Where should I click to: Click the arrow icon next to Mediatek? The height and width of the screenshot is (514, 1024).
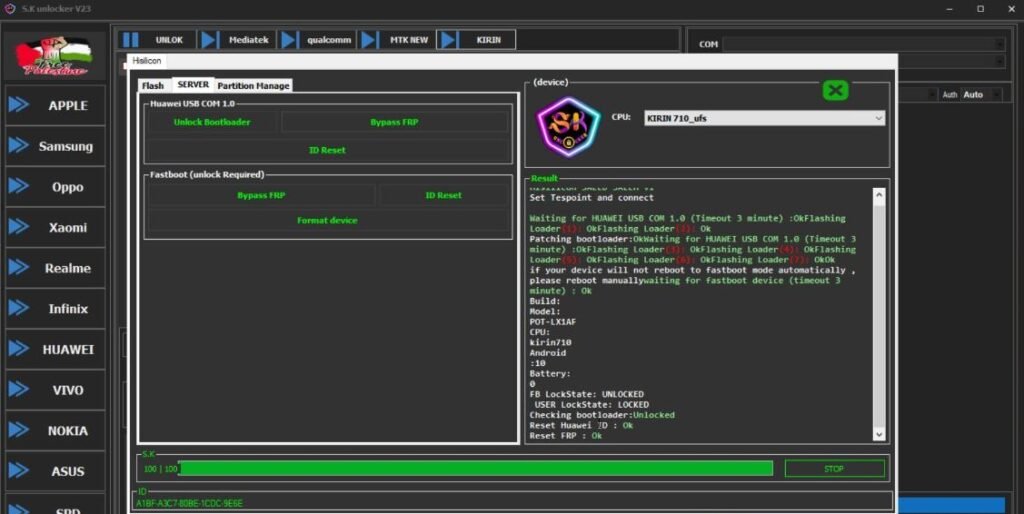tap(209, 40)
